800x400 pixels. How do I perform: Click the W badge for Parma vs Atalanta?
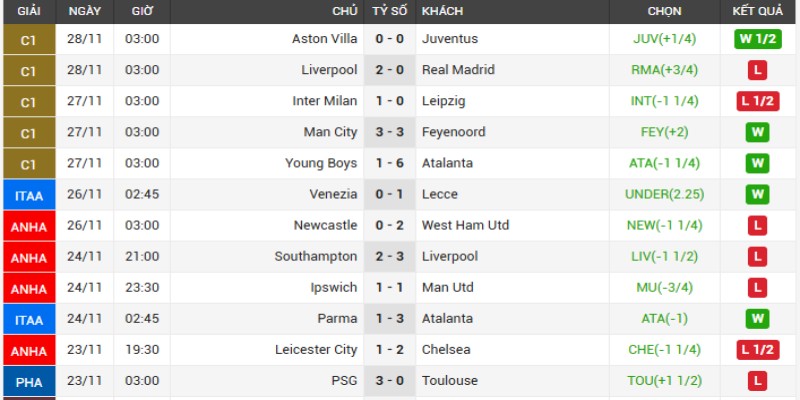758,319
